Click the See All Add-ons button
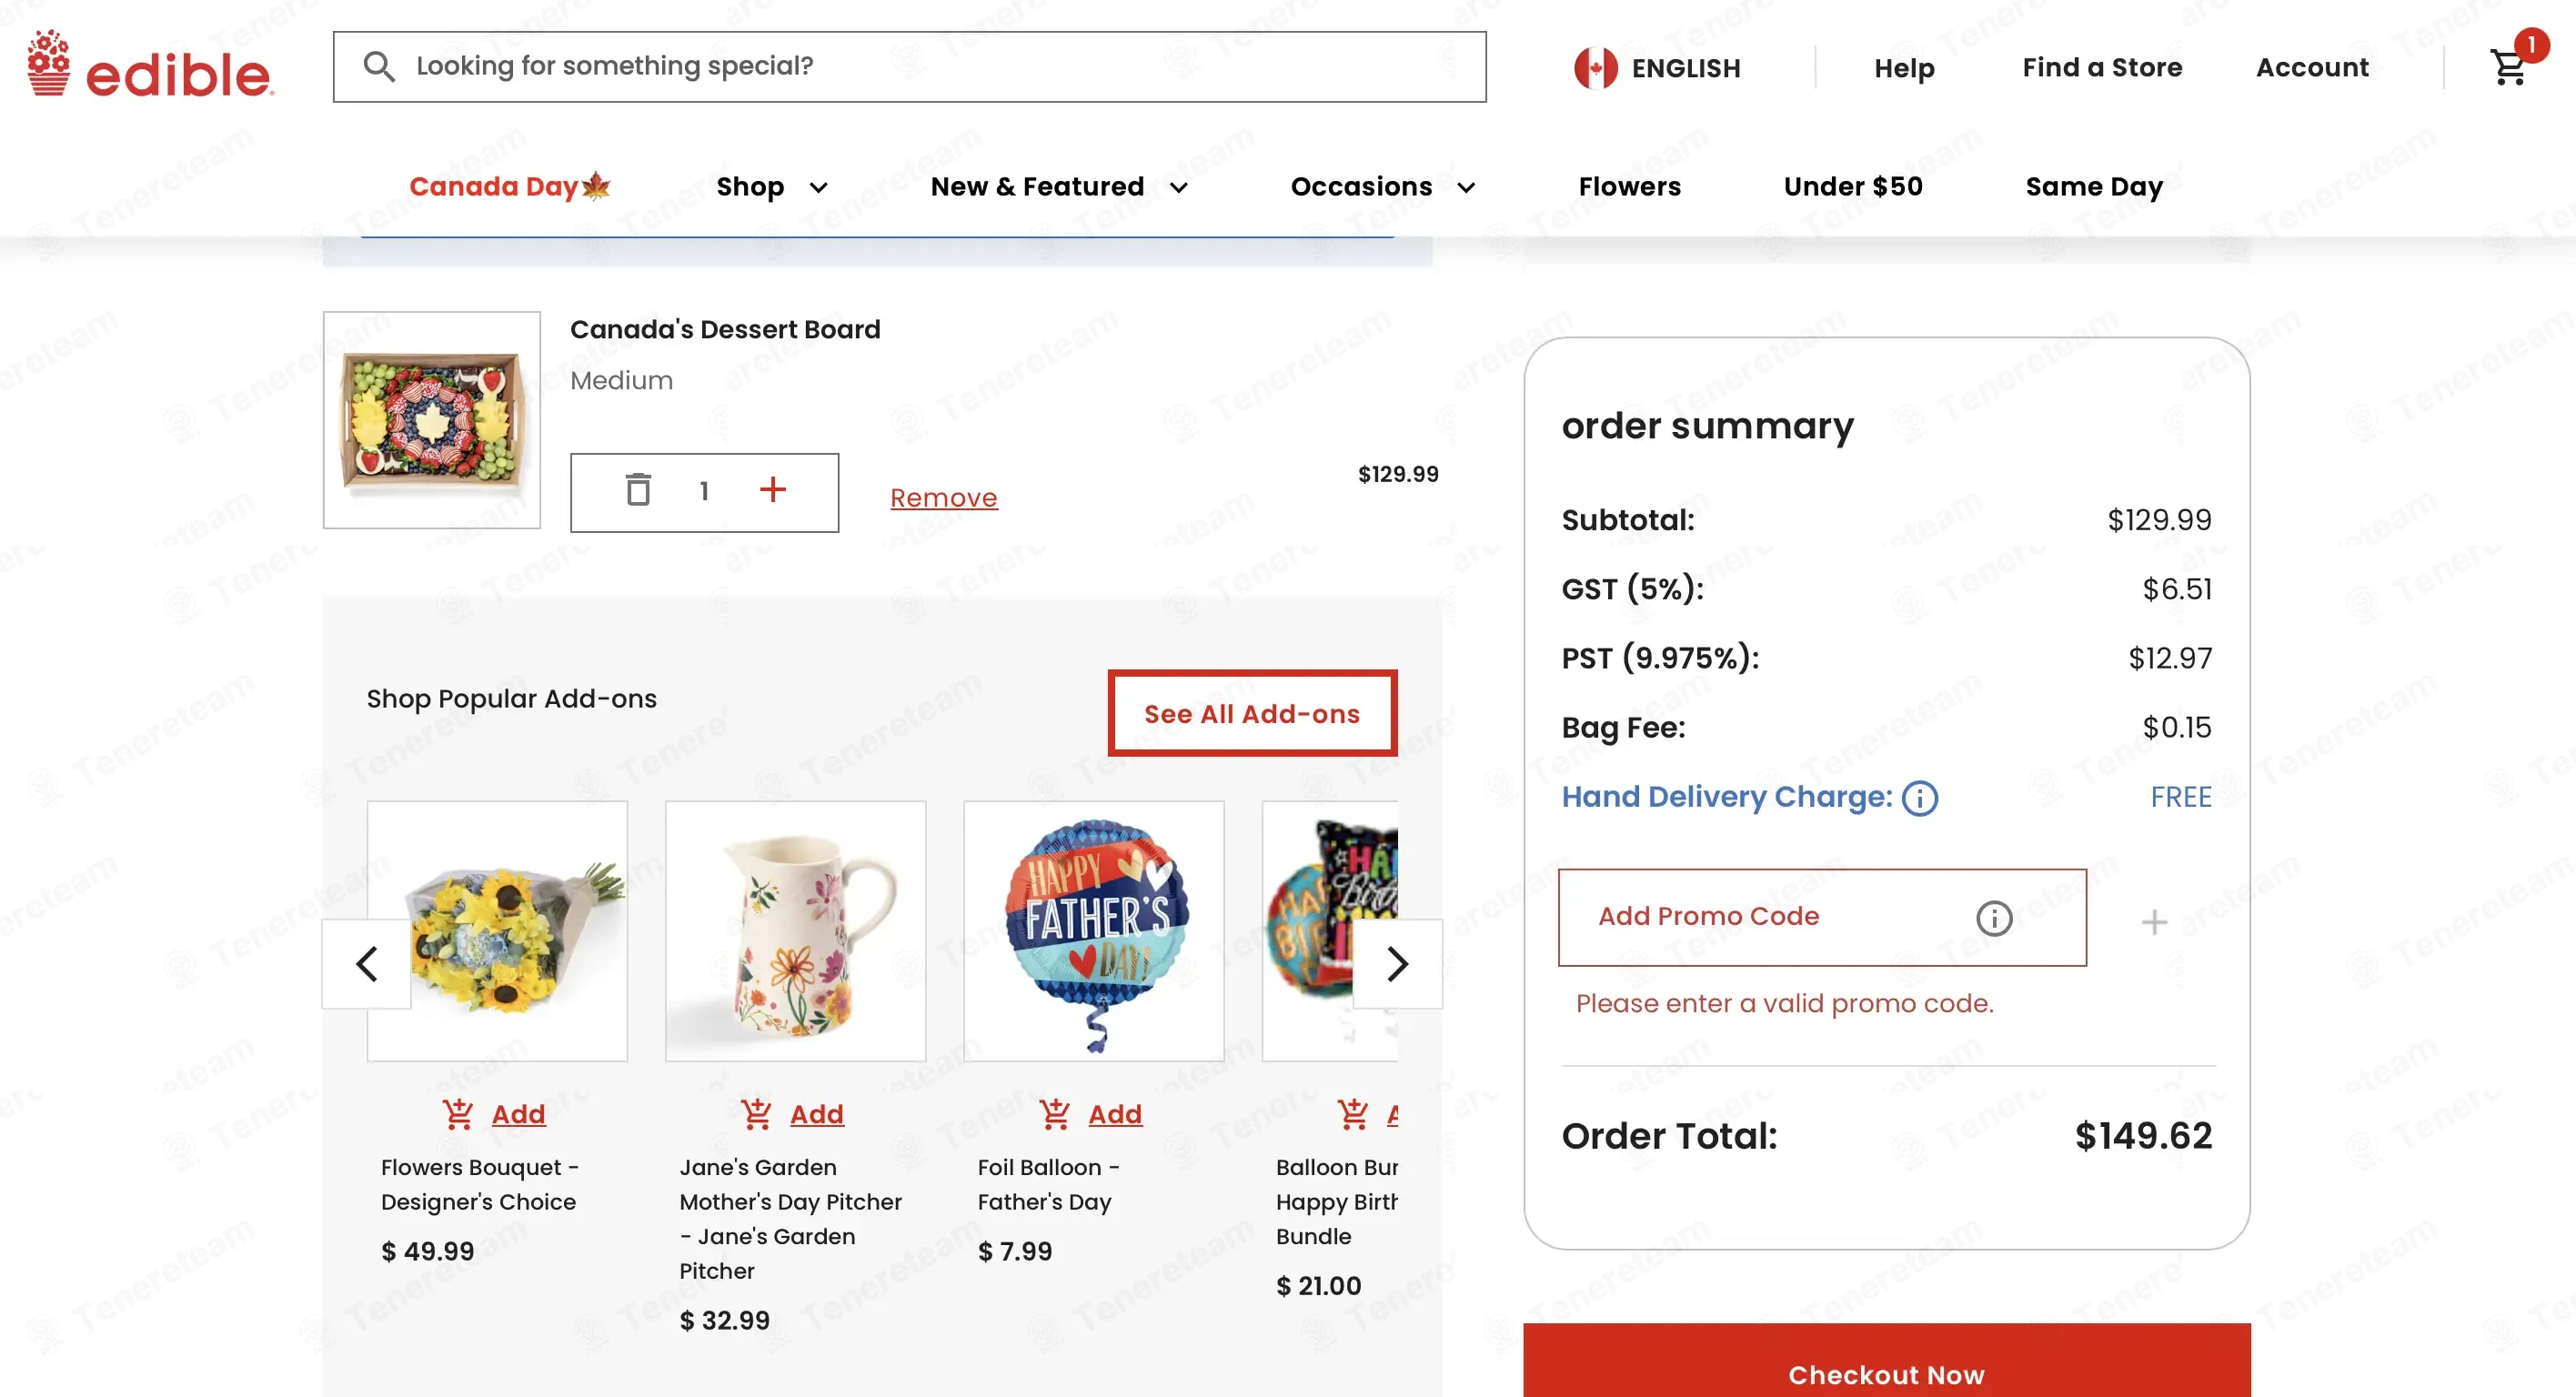2576x1397 pixels. pyautogui.click(x=1252, y=713)
